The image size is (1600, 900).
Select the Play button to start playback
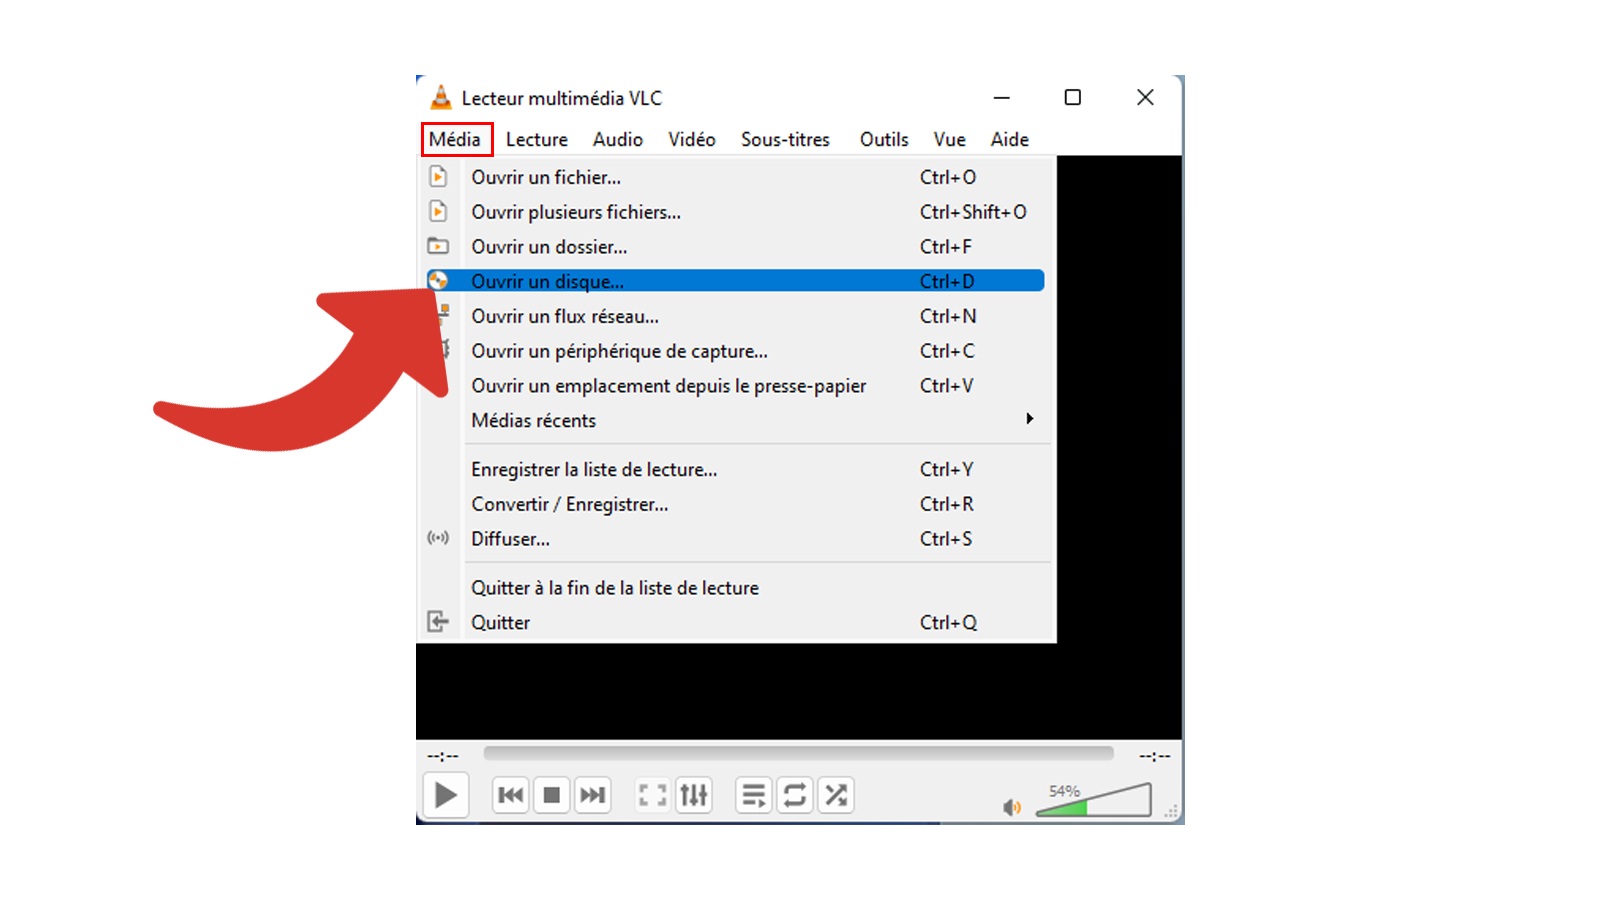click(x=446, y=795)
